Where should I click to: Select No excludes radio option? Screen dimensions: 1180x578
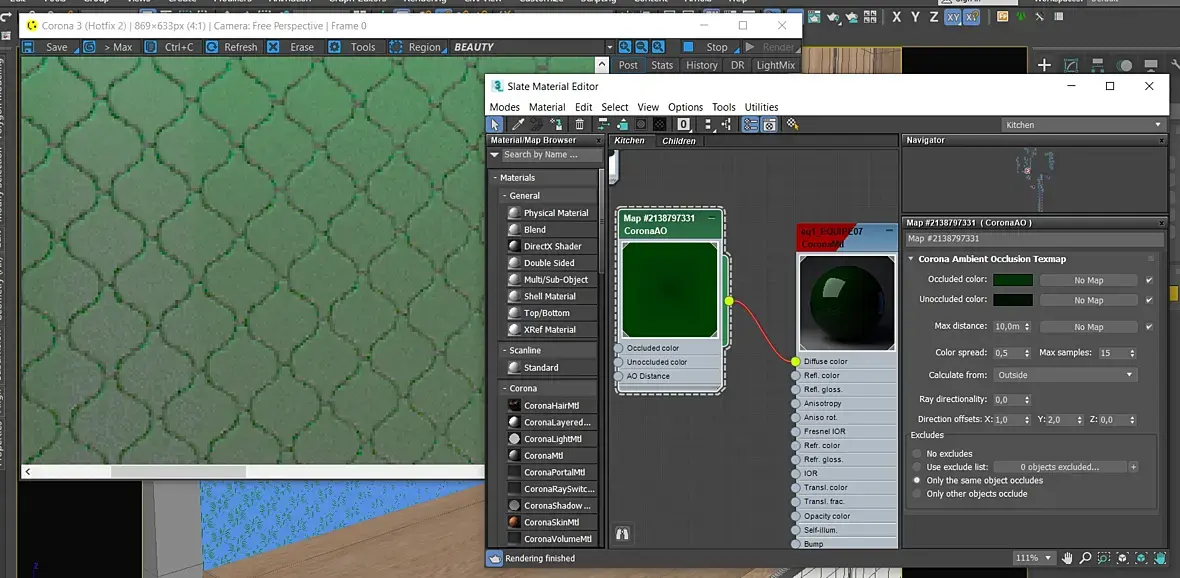click(x=917, y=454)
